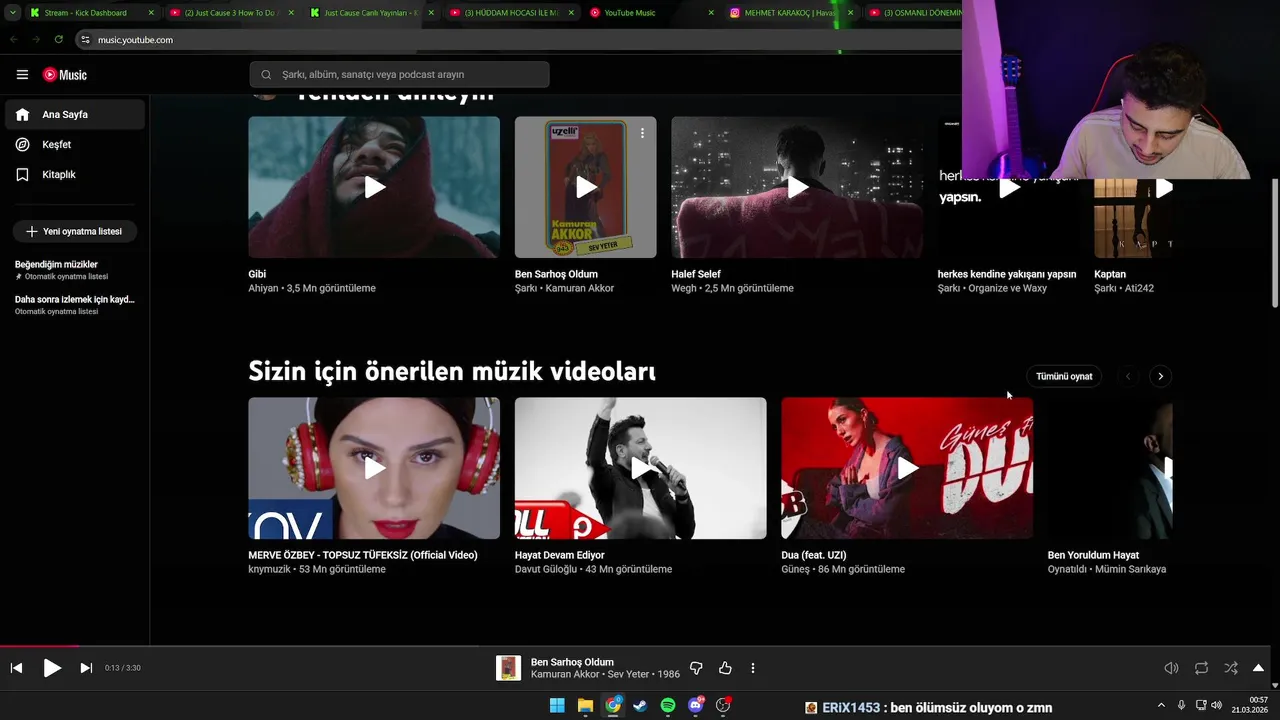Open the hamburger guide menu
1280x720 pixels.
[22, 75]
